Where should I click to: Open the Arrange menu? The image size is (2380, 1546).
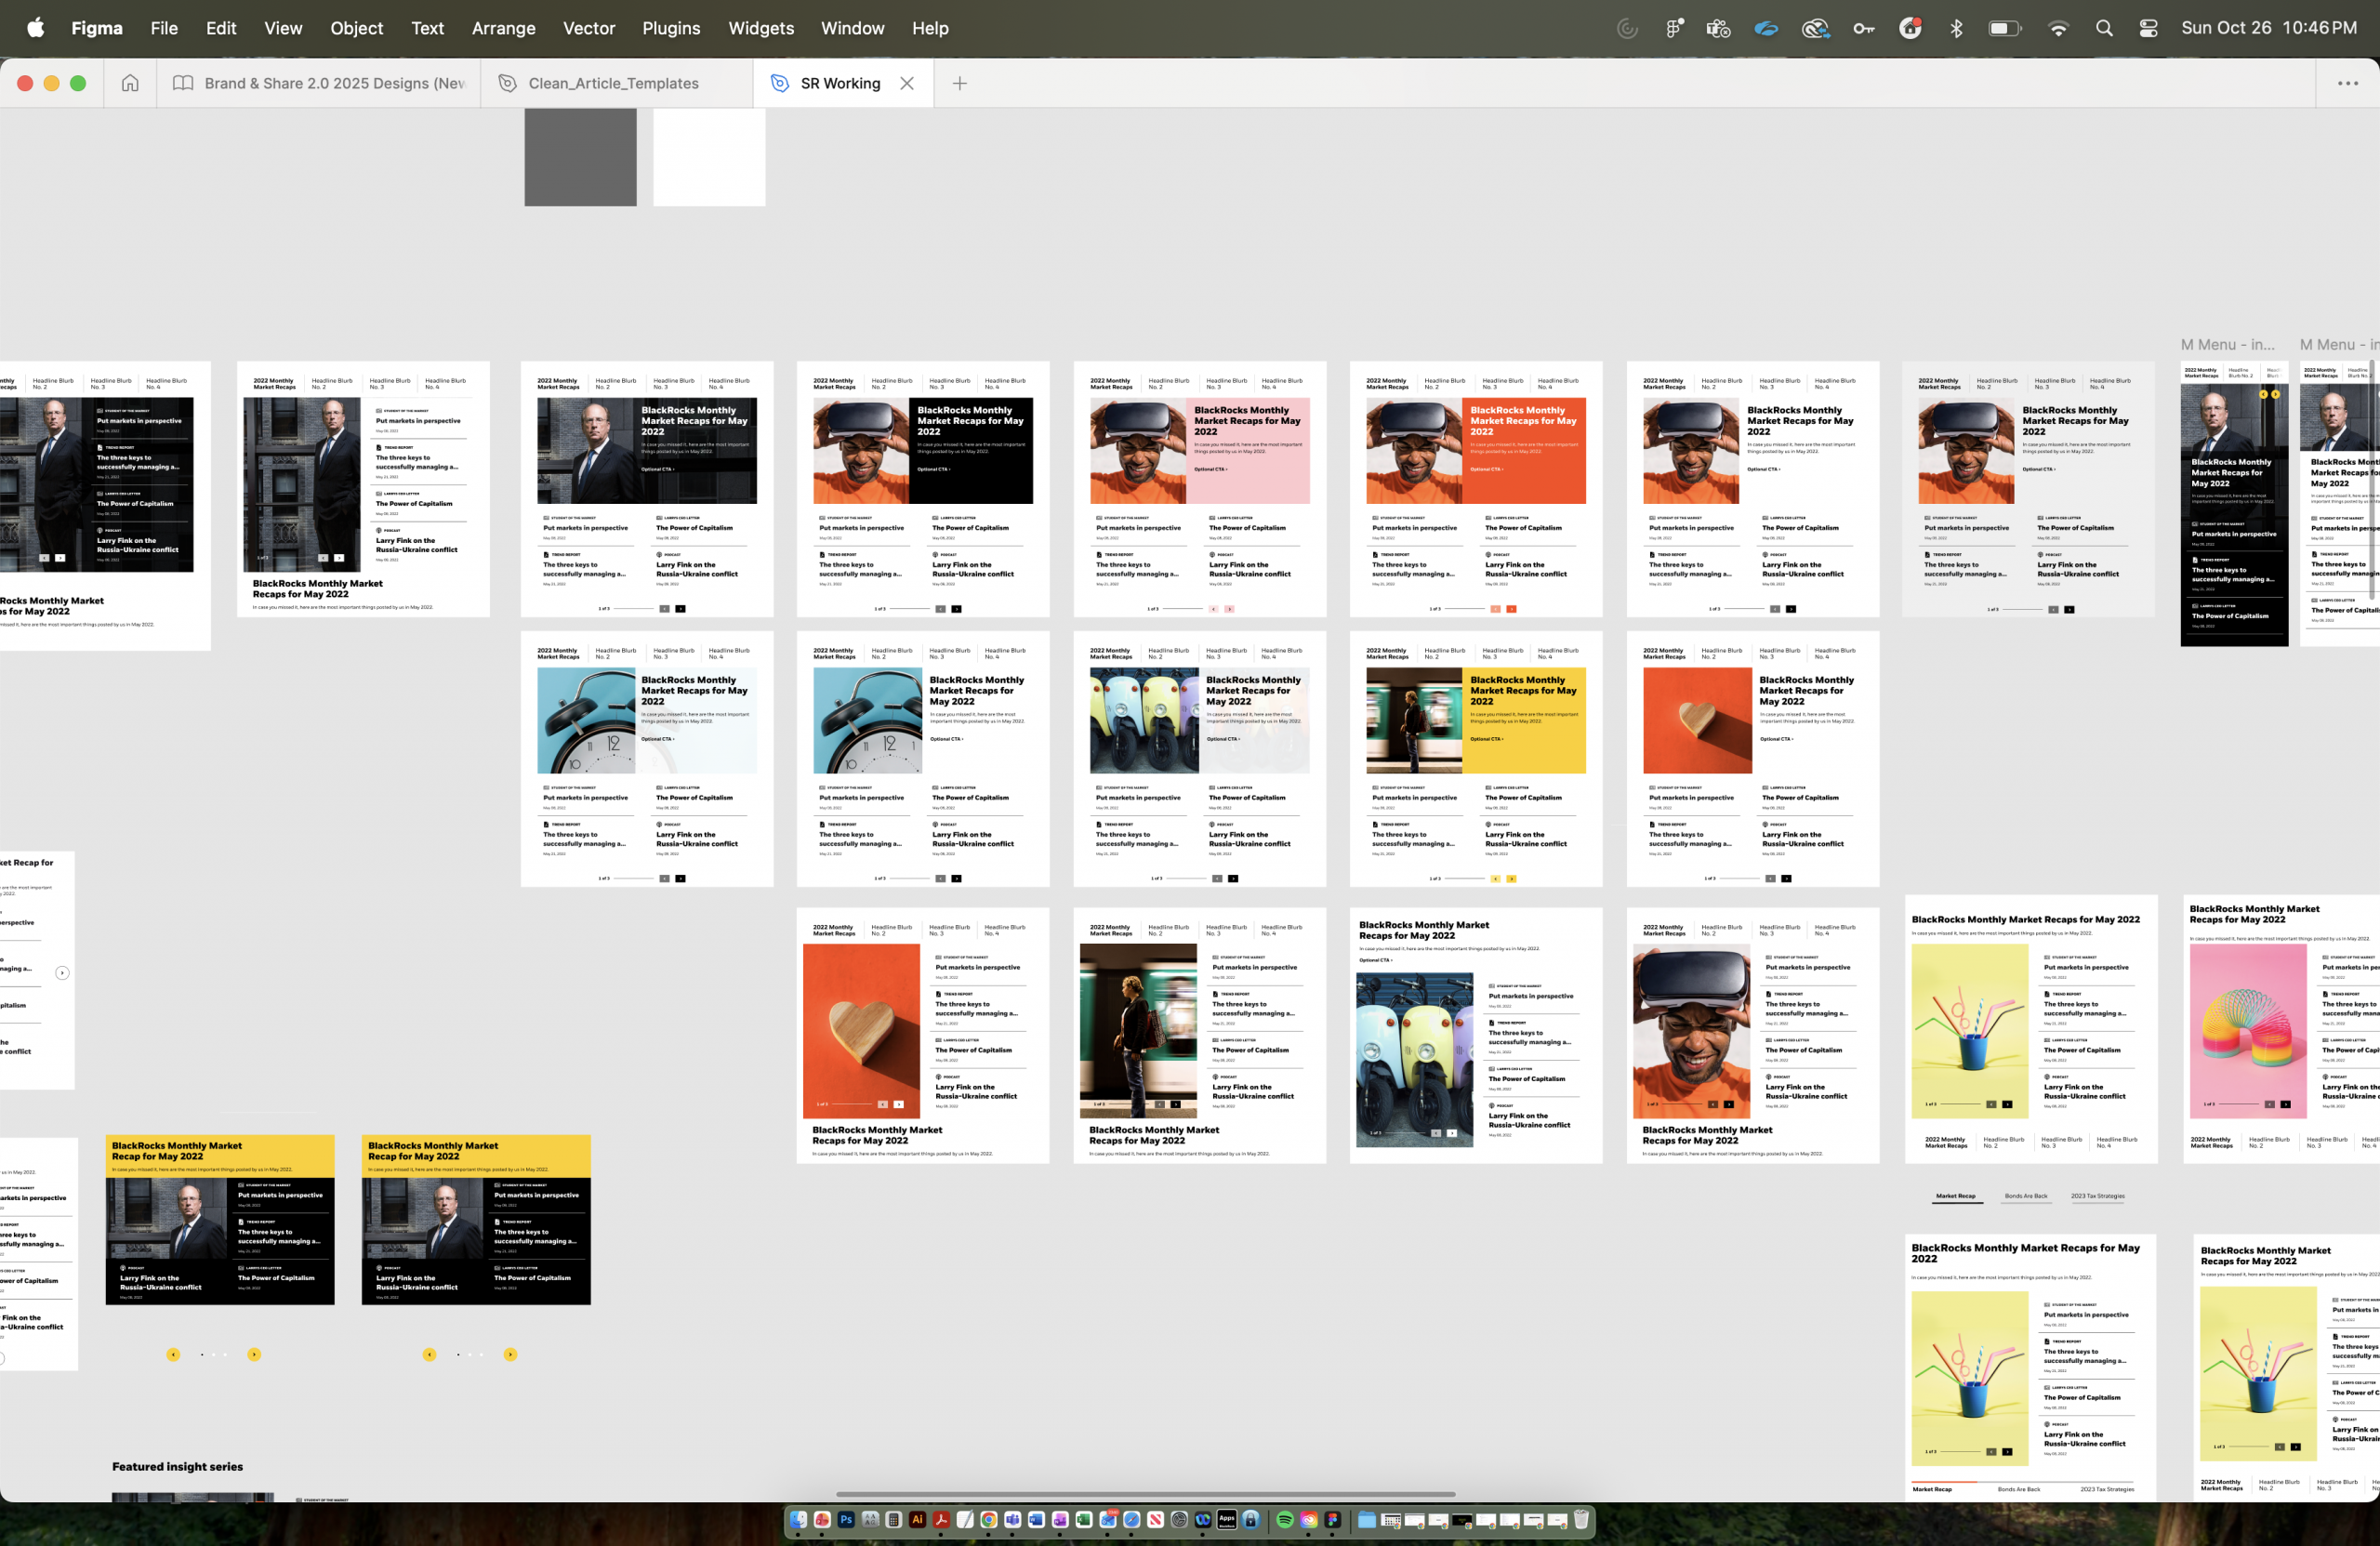[x=503, y=28]
